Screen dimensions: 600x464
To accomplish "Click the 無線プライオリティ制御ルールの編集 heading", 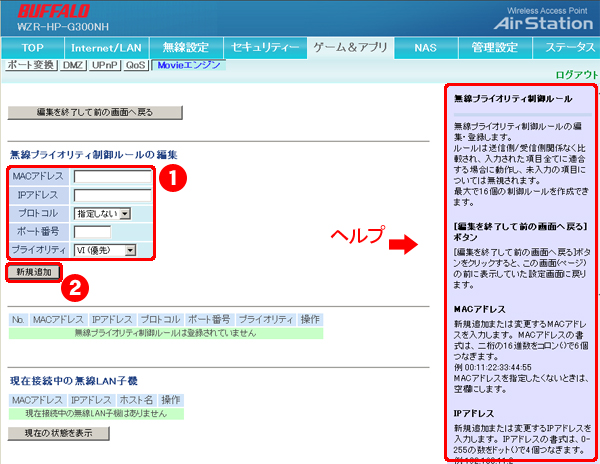I will 93,155.
